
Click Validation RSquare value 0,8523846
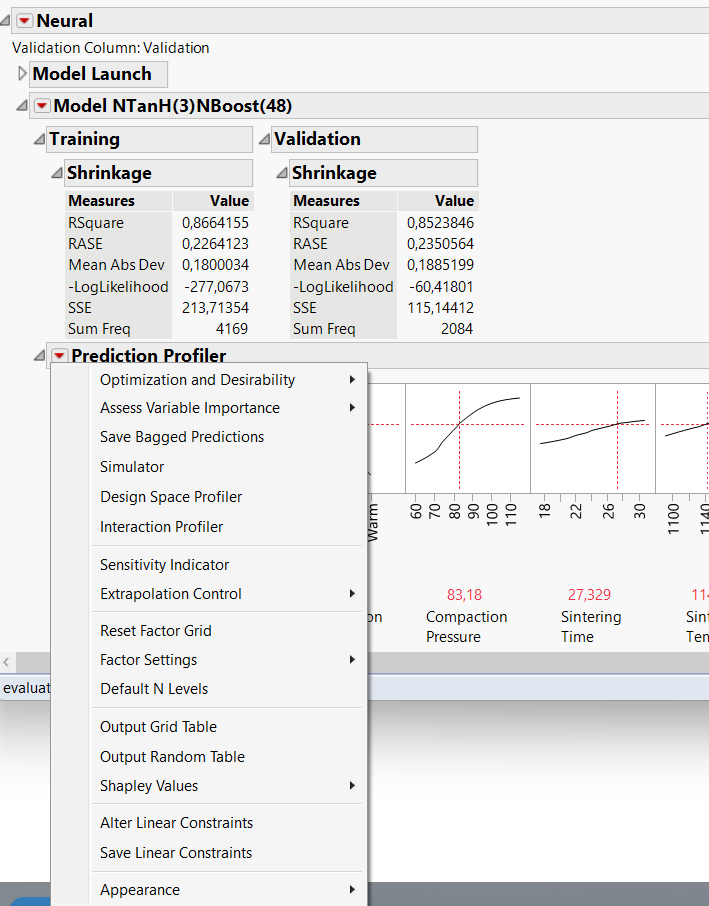click(440, 222)
